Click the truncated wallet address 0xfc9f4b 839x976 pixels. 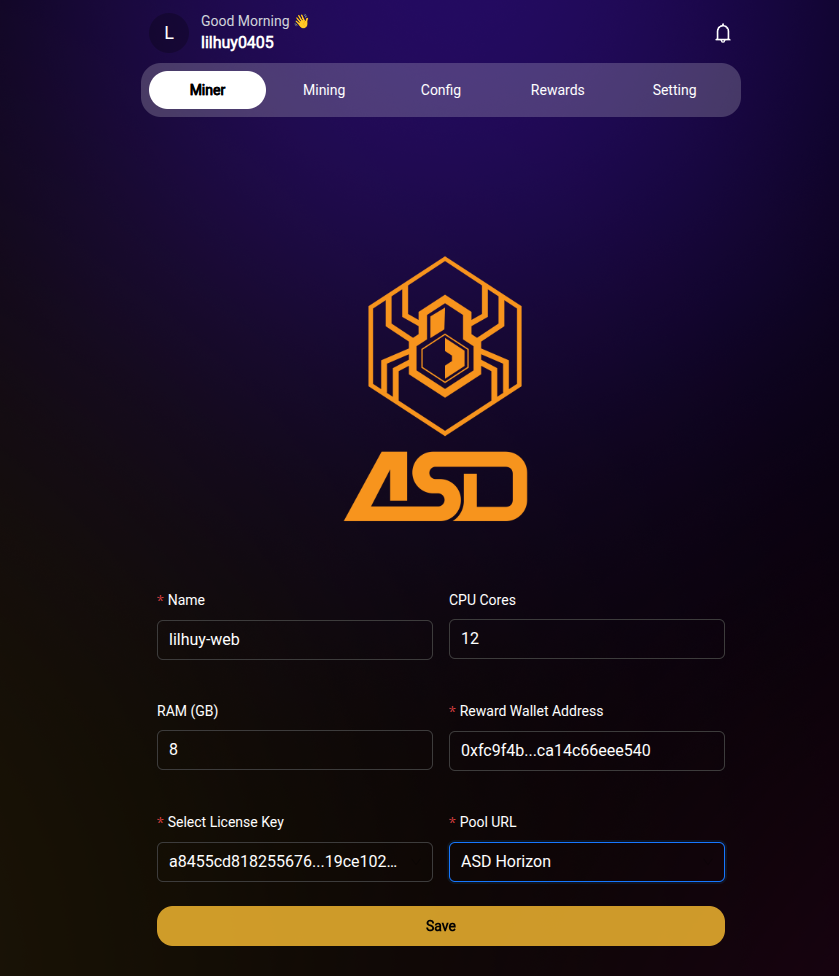click(586, 750)
